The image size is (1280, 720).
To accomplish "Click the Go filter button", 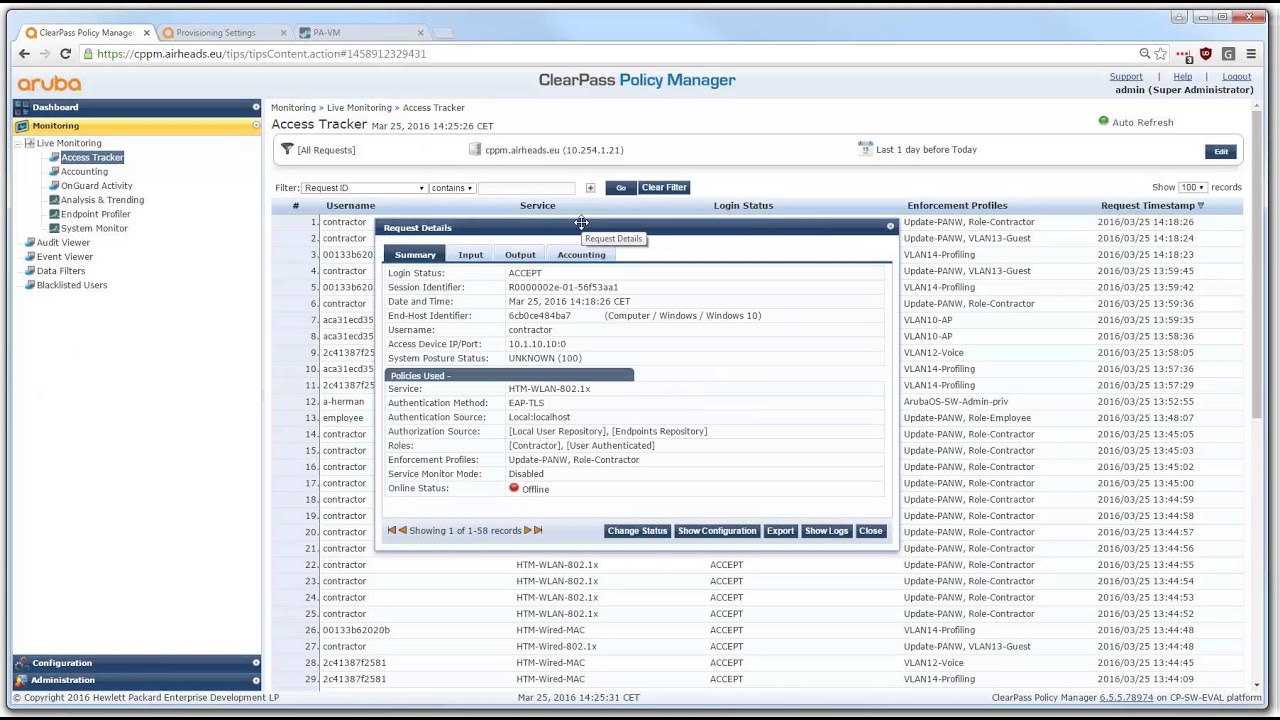I will click(620, 188).
